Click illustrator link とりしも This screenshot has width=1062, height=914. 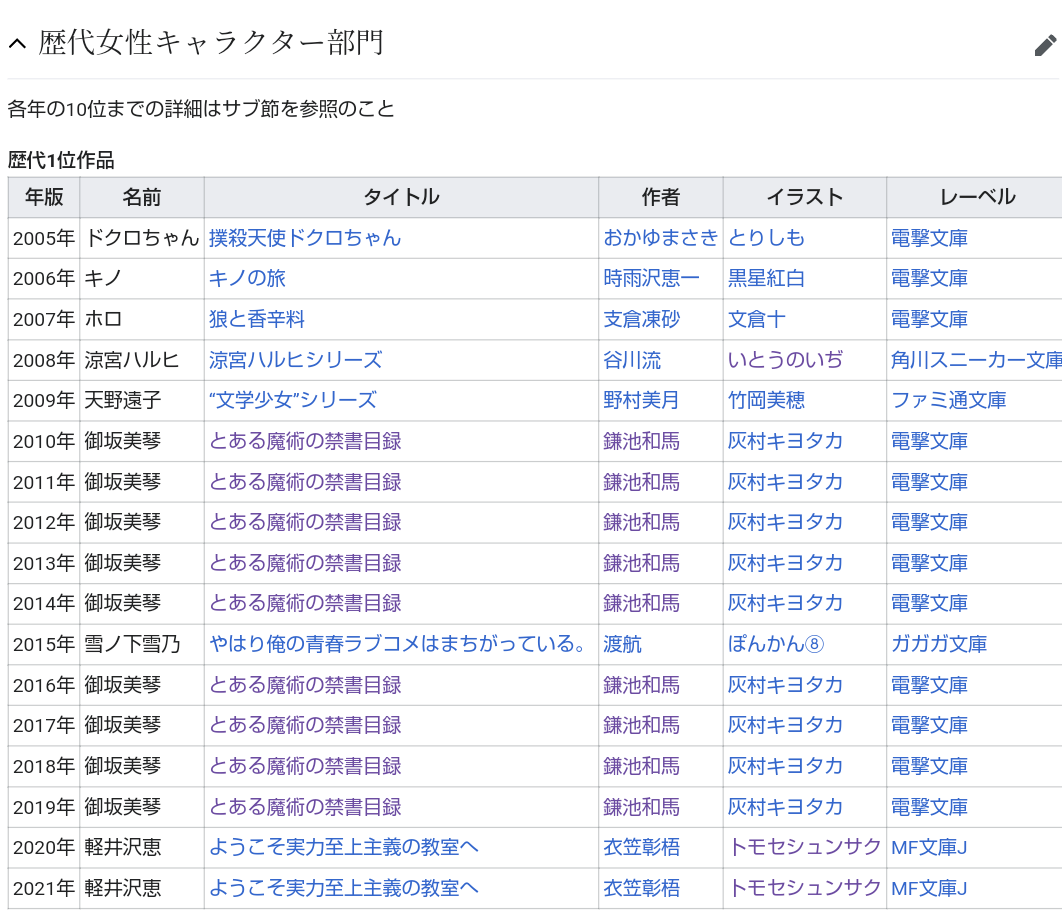[x=766, y=238]
